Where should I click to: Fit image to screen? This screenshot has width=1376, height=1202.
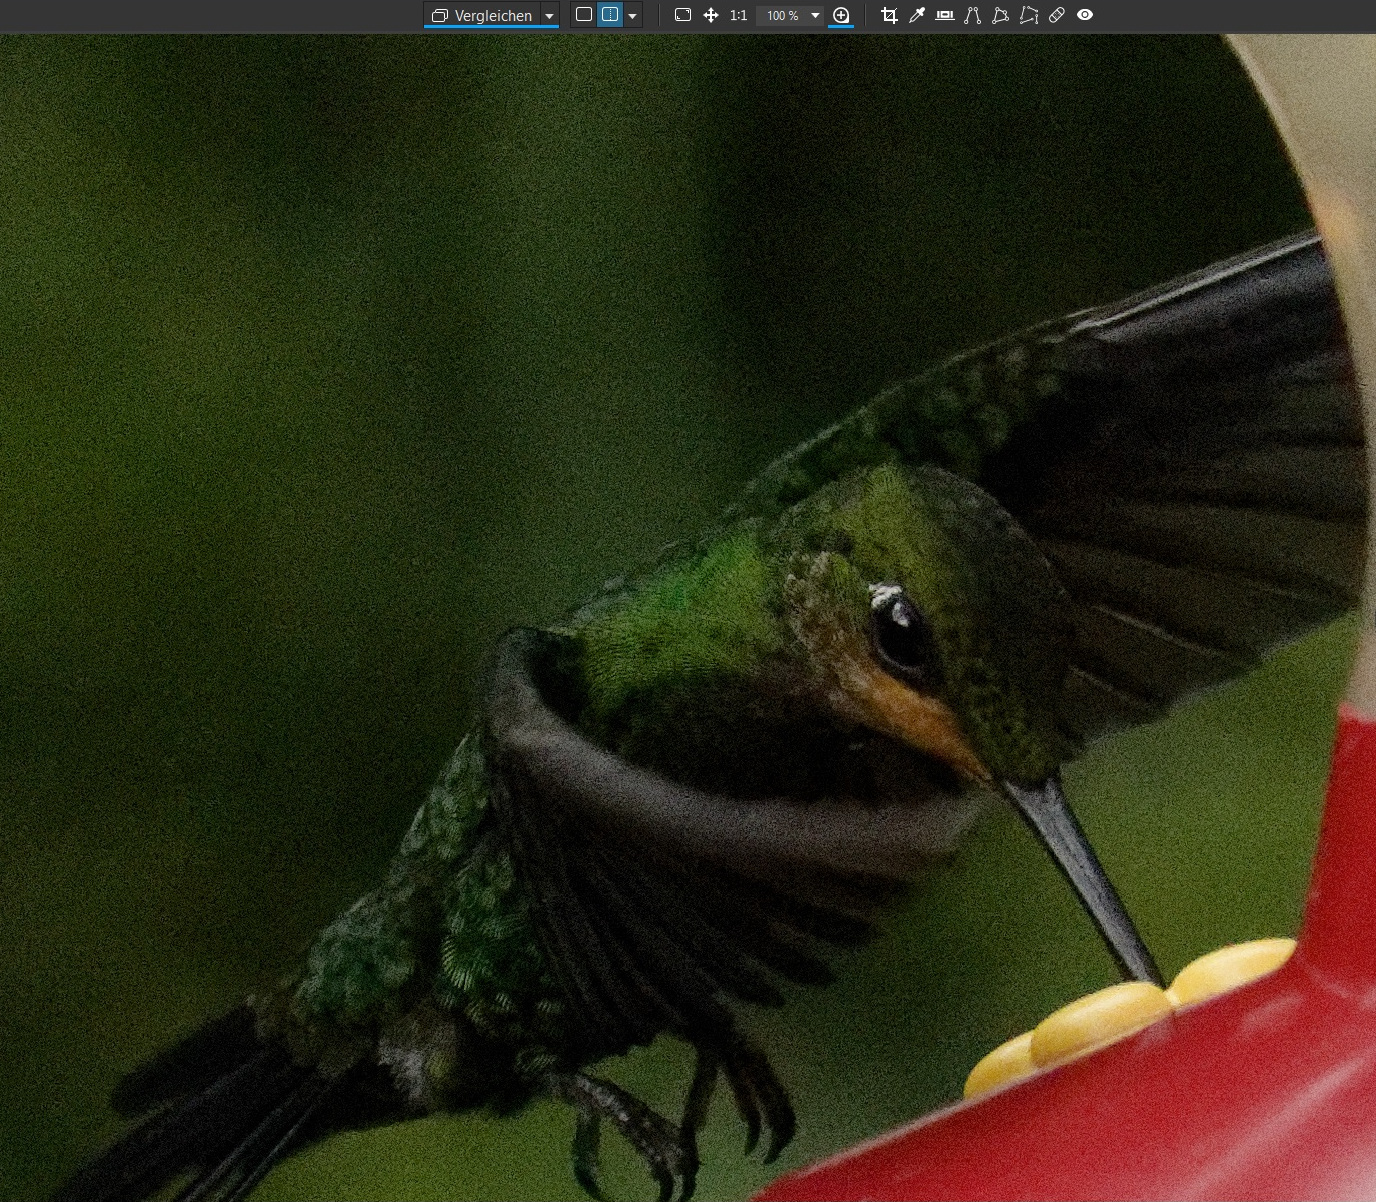pos(683,15)
